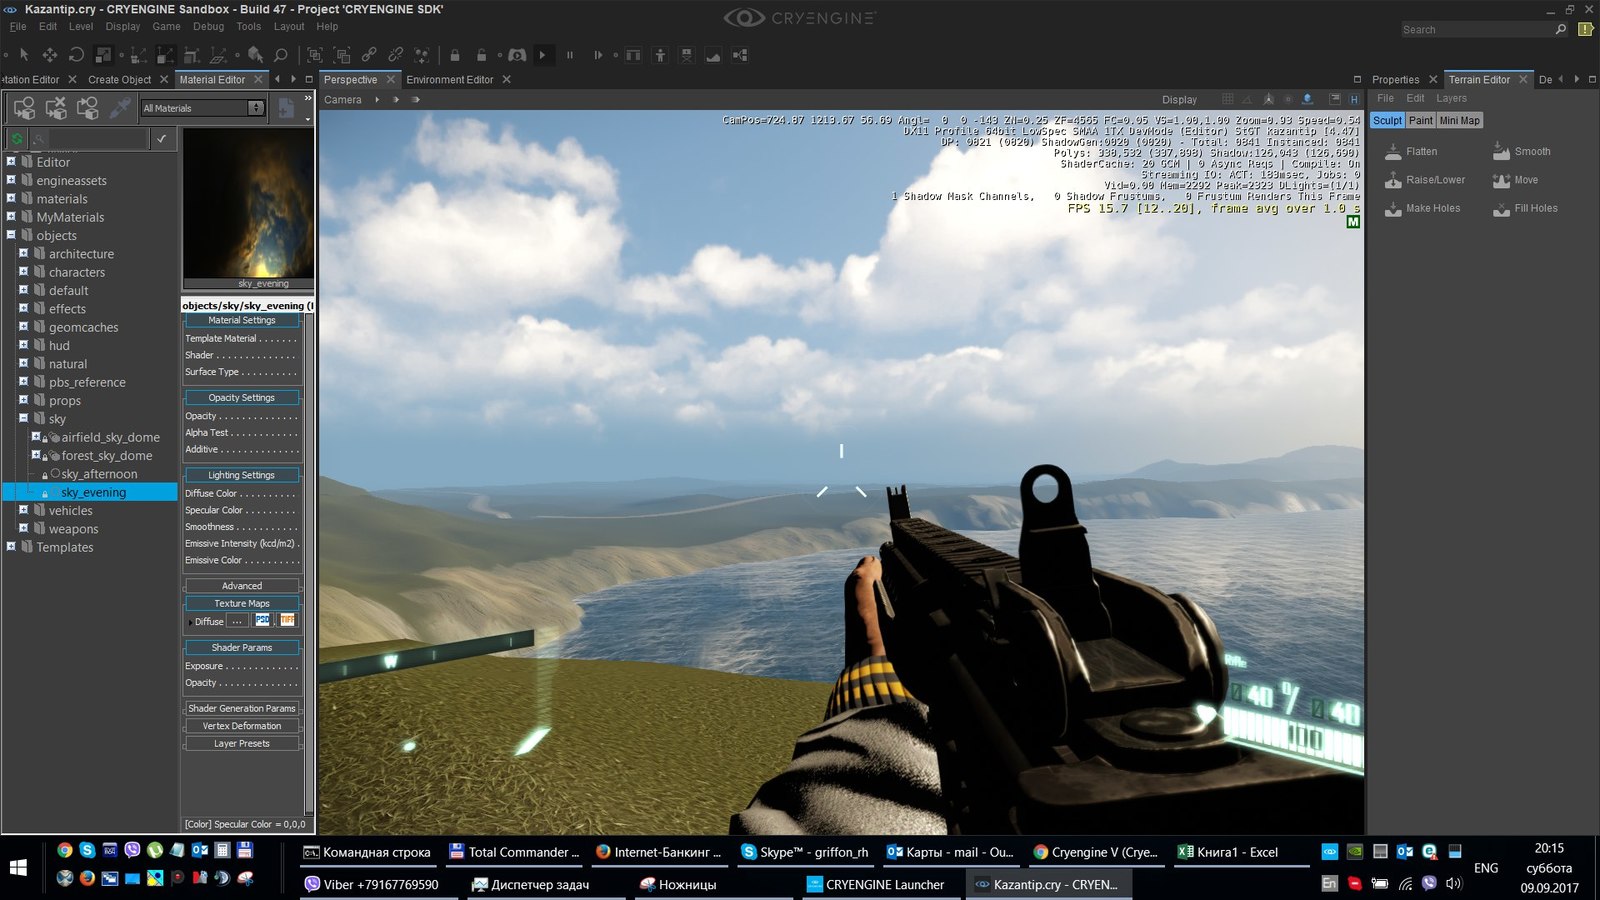
Task: Click the AI character figure icon
Action: [660, 55]
